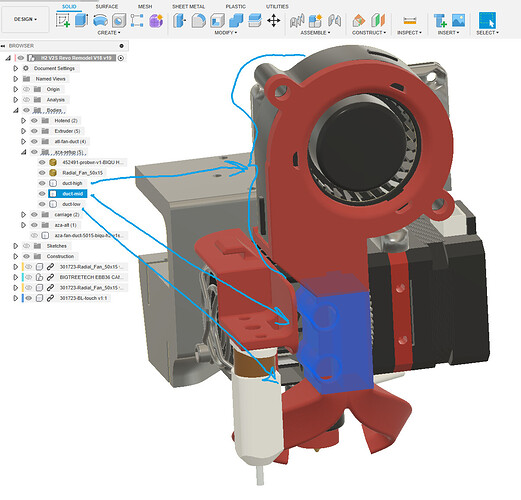The width and height of the screenshot is (521, 500).
Task: Select the Revolve tool icon
Action: 100,20
